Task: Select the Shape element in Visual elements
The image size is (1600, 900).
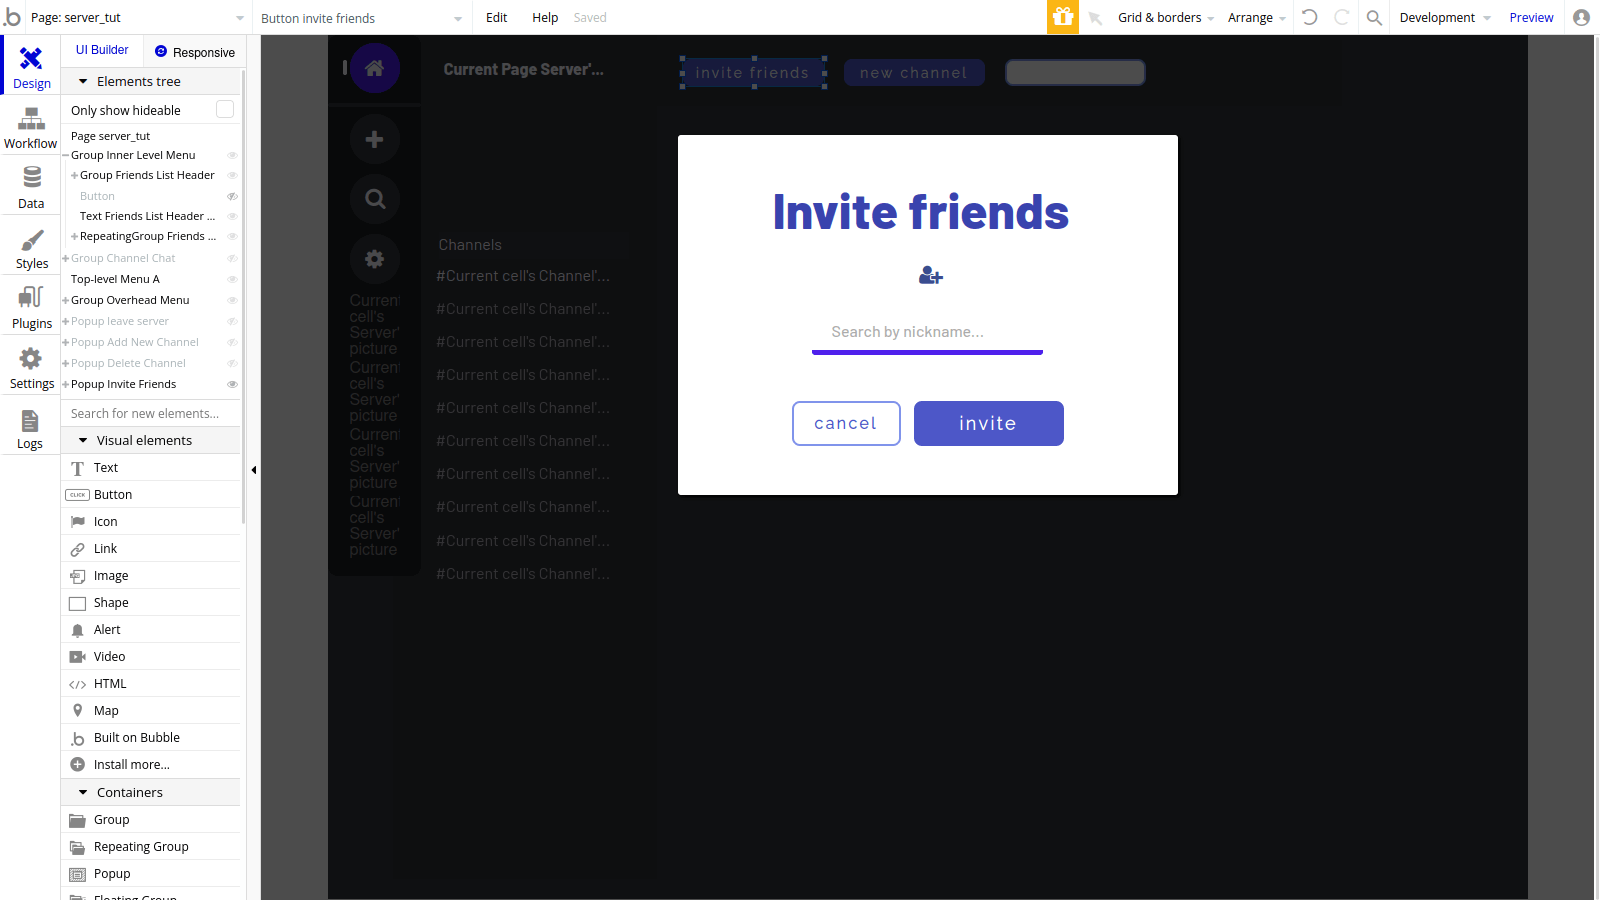Action: tap(110, 602)
